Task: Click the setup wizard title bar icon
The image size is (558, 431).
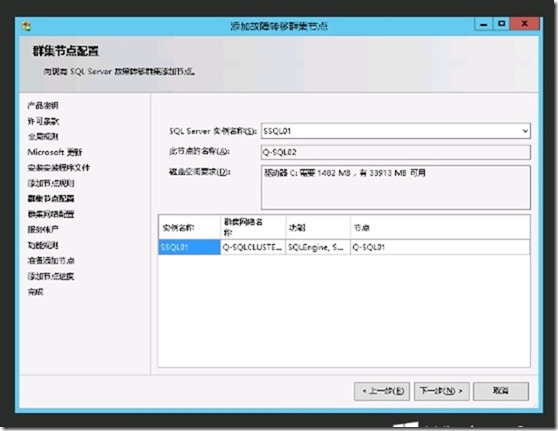Action: [27, 26]
